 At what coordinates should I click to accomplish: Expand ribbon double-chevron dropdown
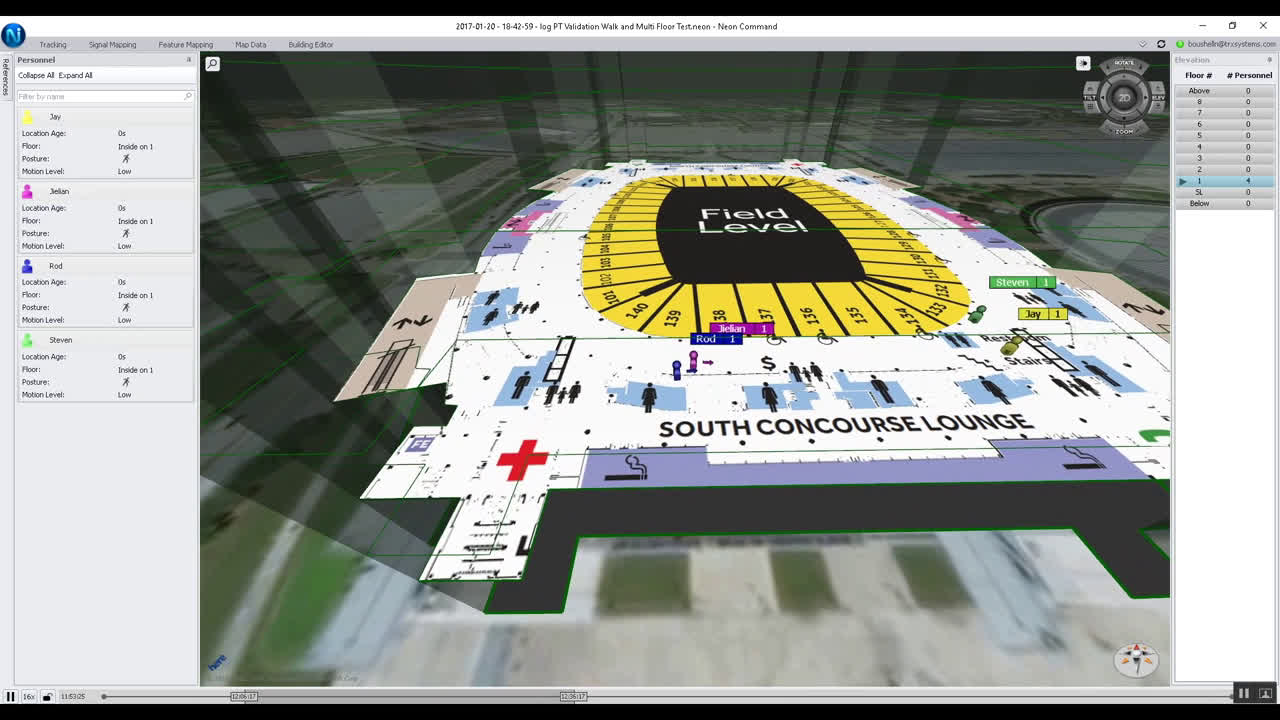tap(1143, 44)
